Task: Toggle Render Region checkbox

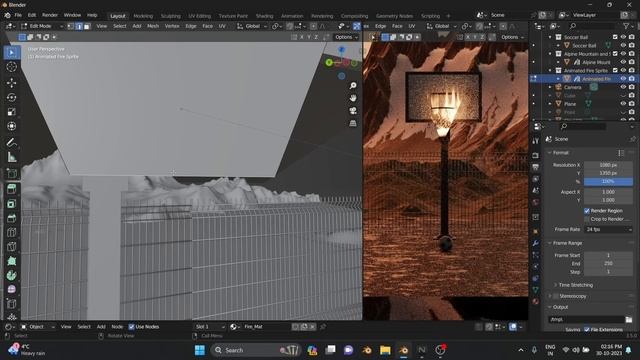Action: [587, 211]
